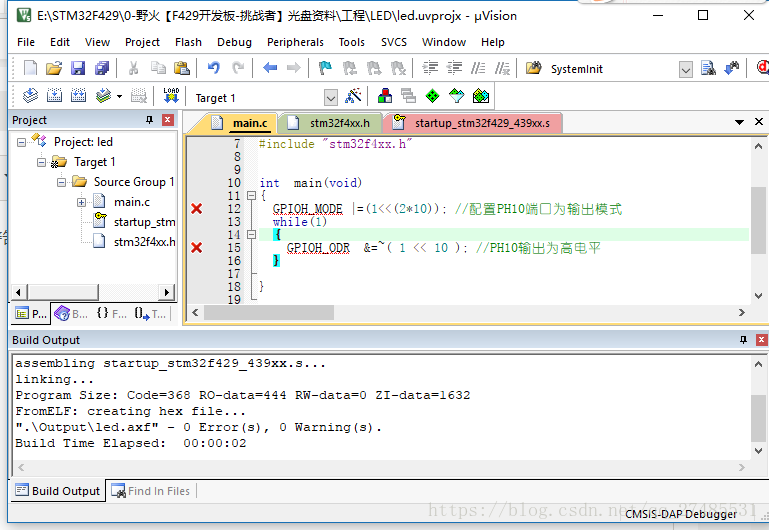Open Options for Target wand icon
This screenshot has width=769, height=530.
[353, 96]
